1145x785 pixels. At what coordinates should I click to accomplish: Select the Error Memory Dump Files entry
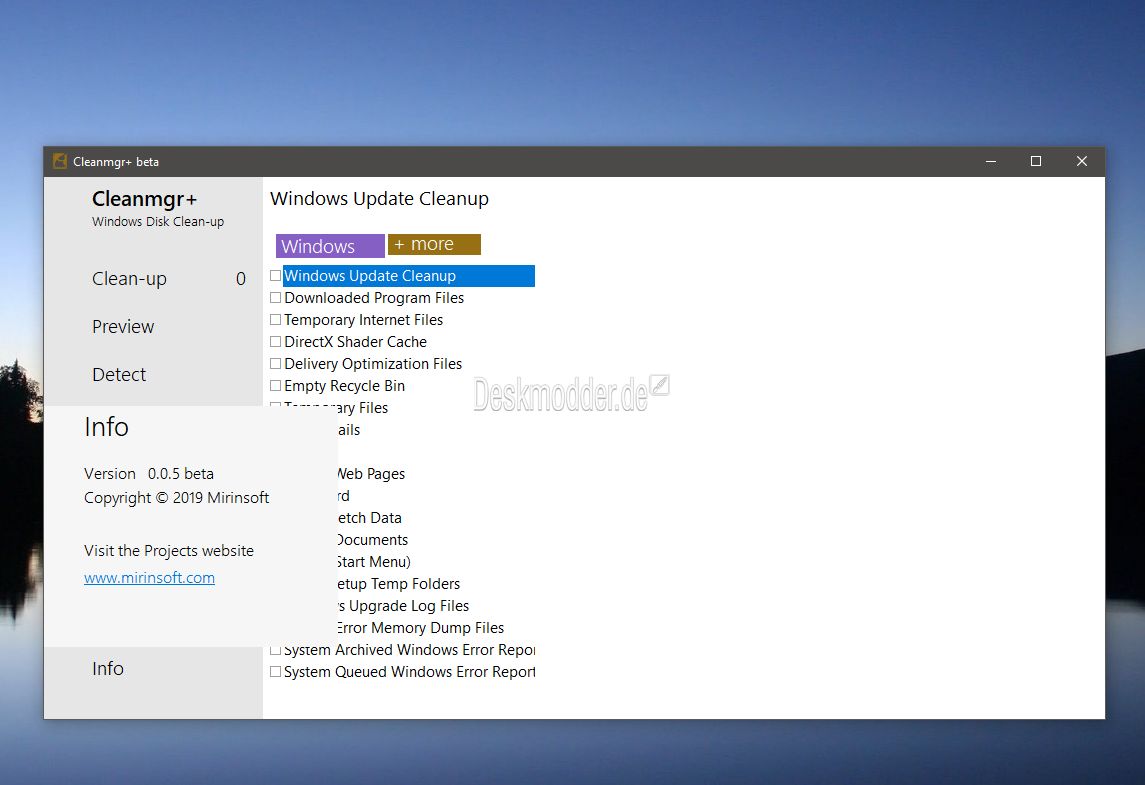pyautogui.click(x=421, y=628)
